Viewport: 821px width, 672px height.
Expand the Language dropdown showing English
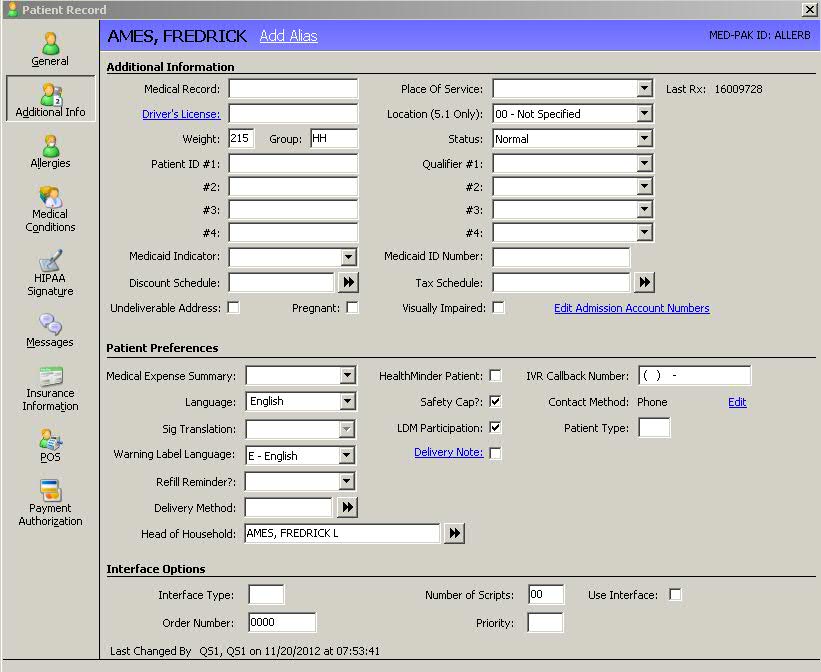[347, 401]
